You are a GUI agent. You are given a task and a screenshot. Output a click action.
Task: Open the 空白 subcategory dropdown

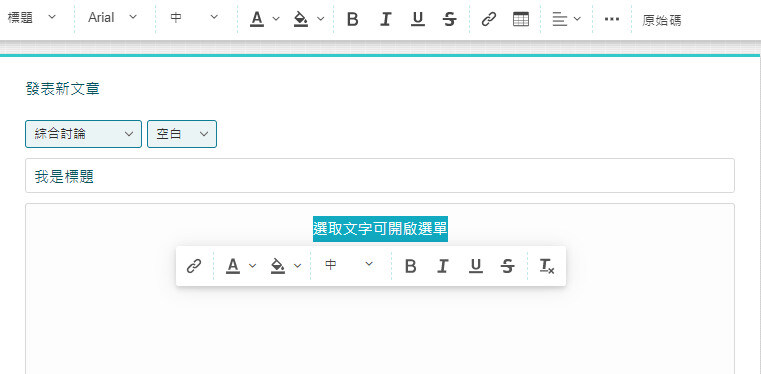pyautogui.click(x=182, y=134)
